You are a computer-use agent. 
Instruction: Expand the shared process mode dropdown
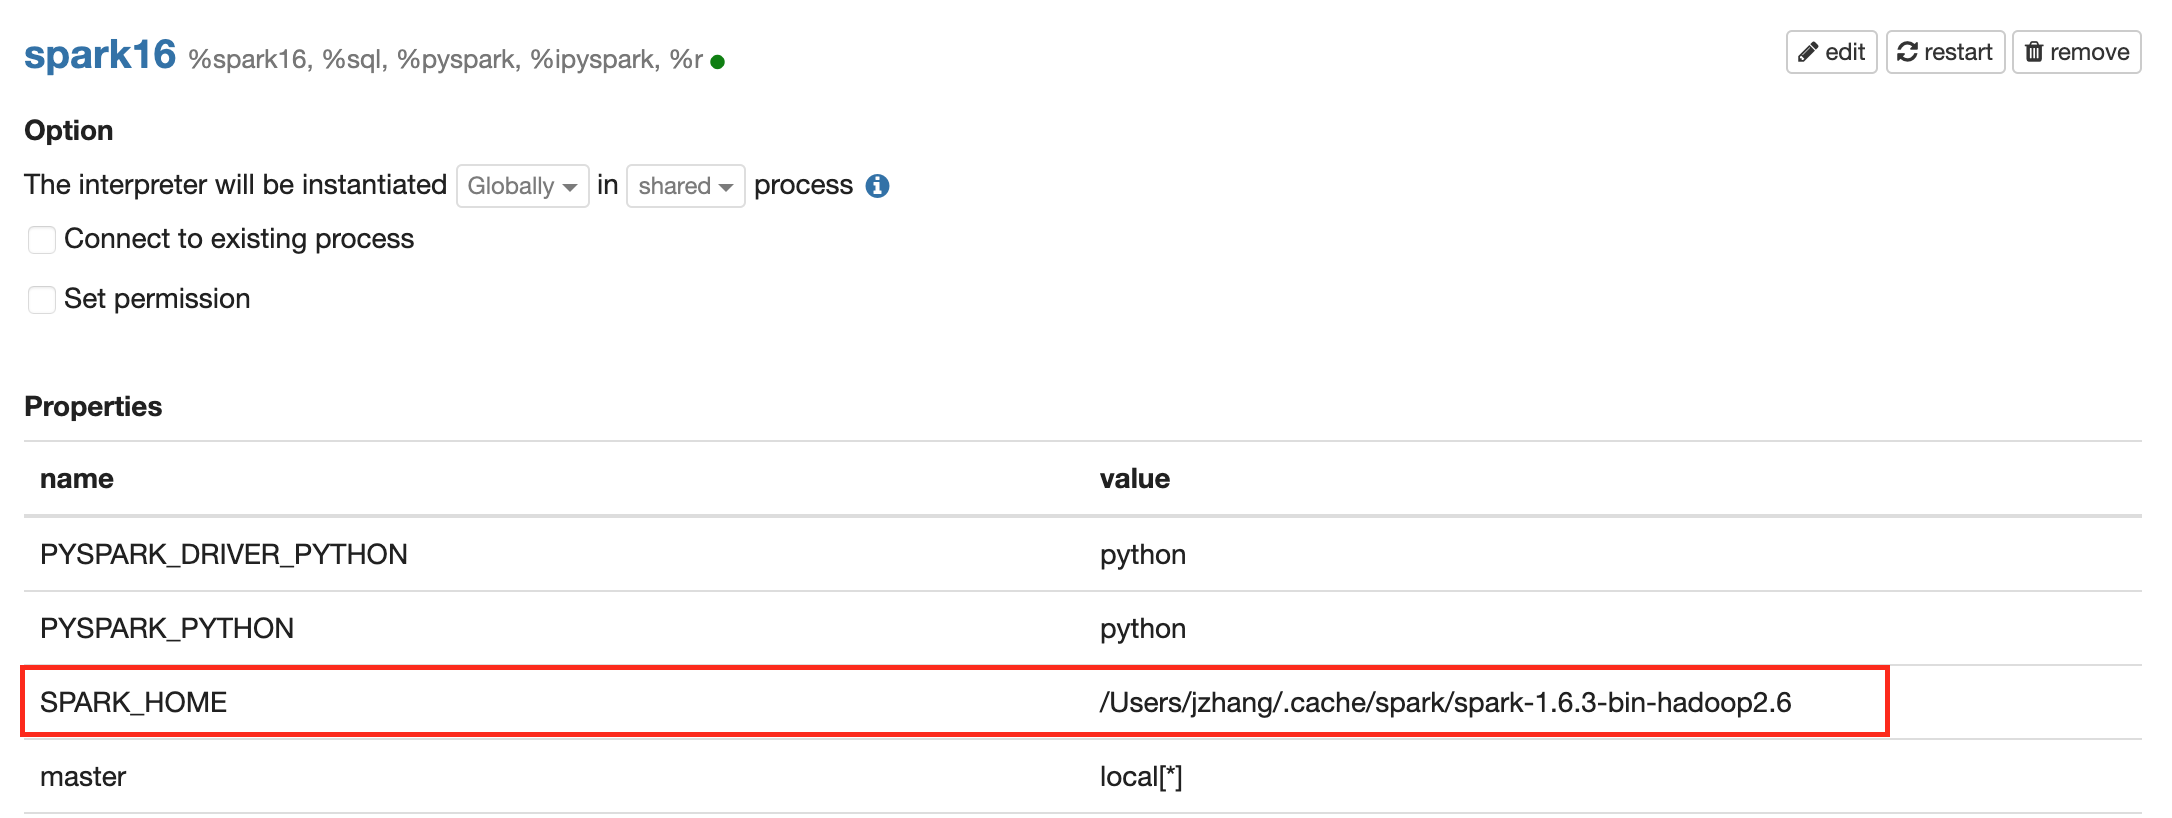[x=685, y=186]
